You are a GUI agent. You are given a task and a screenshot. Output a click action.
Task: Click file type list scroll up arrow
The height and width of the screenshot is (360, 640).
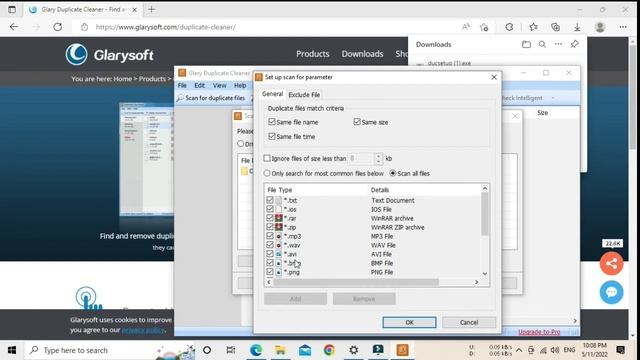point(484,188)
